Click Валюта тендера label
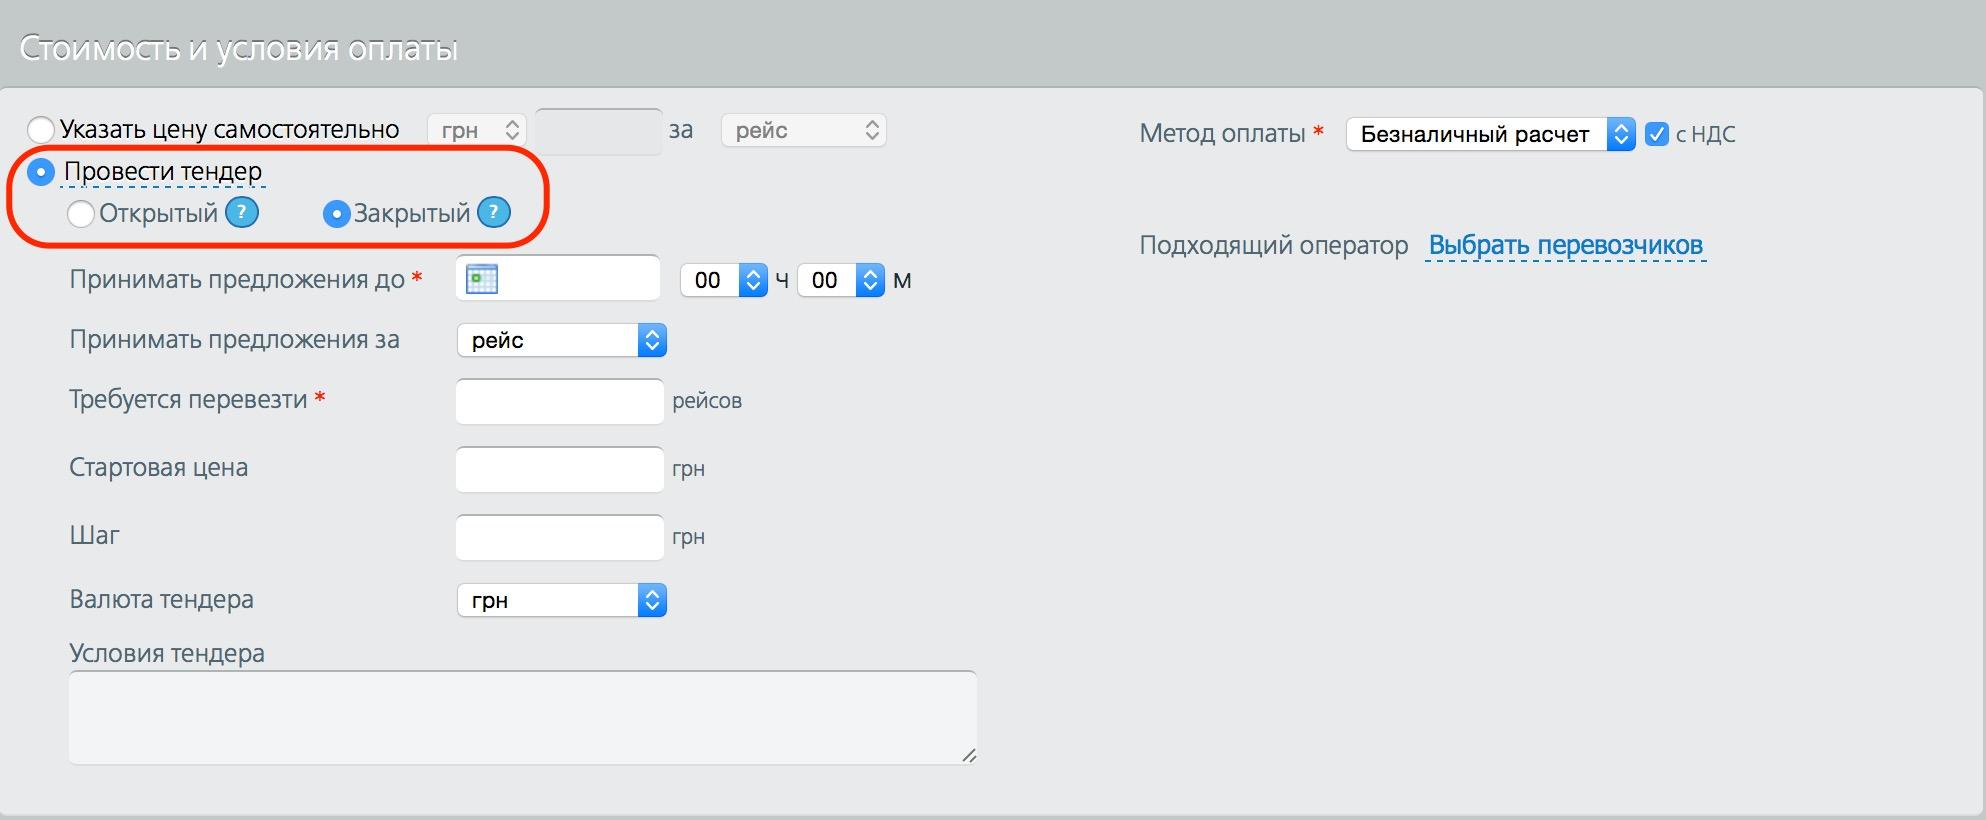 tap(162, 599)
